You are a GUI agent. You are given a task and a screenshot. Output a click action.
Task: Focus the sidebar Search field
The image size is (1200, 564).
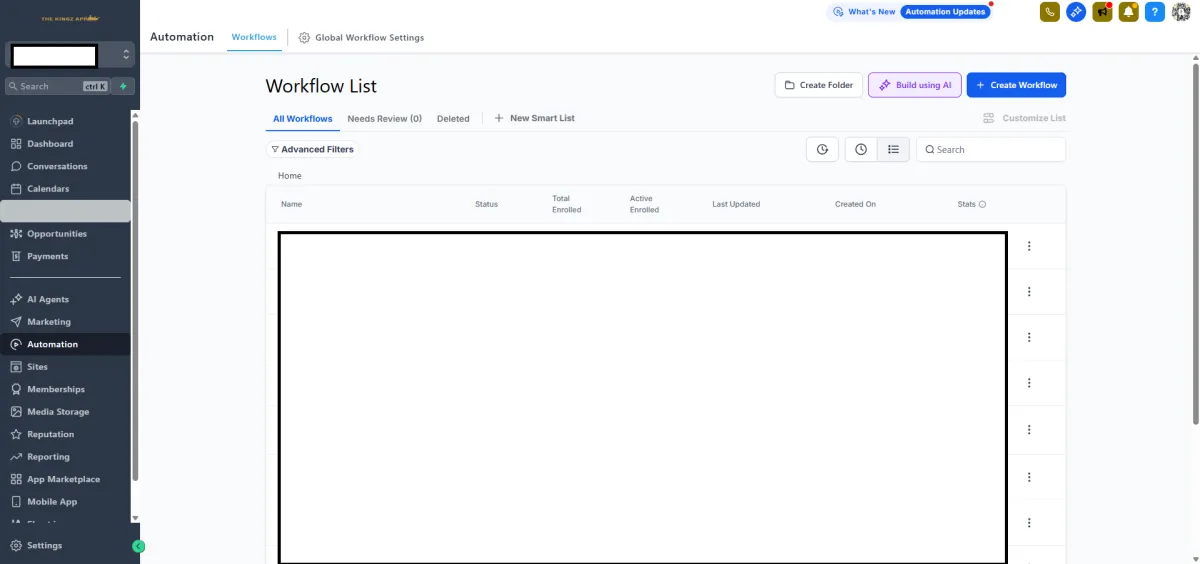point(58,86)
